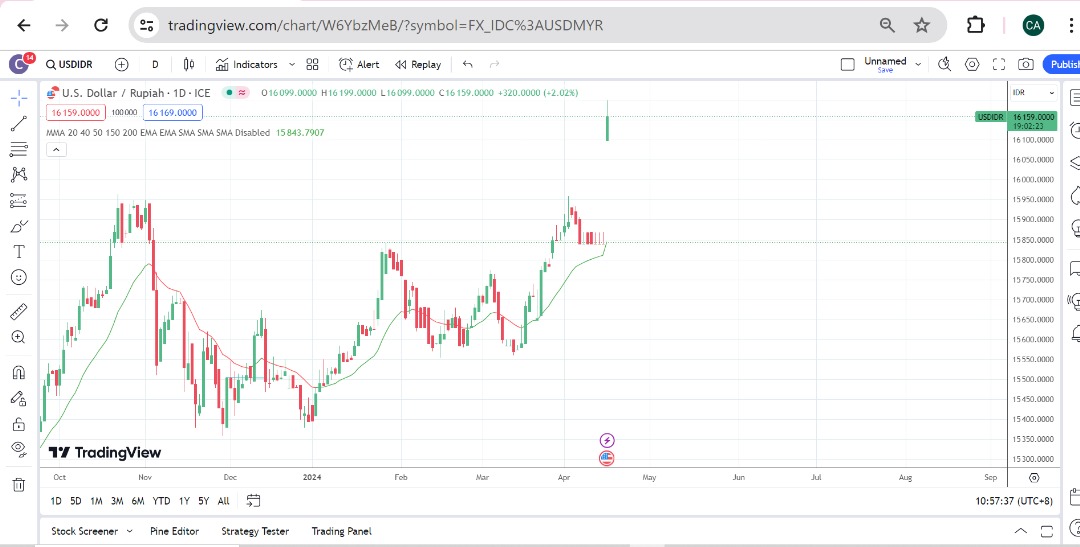The width and height of the screenshot is (1080, 547).
Task: Toggle stay in drawing mode
Action: click(19, 398)
